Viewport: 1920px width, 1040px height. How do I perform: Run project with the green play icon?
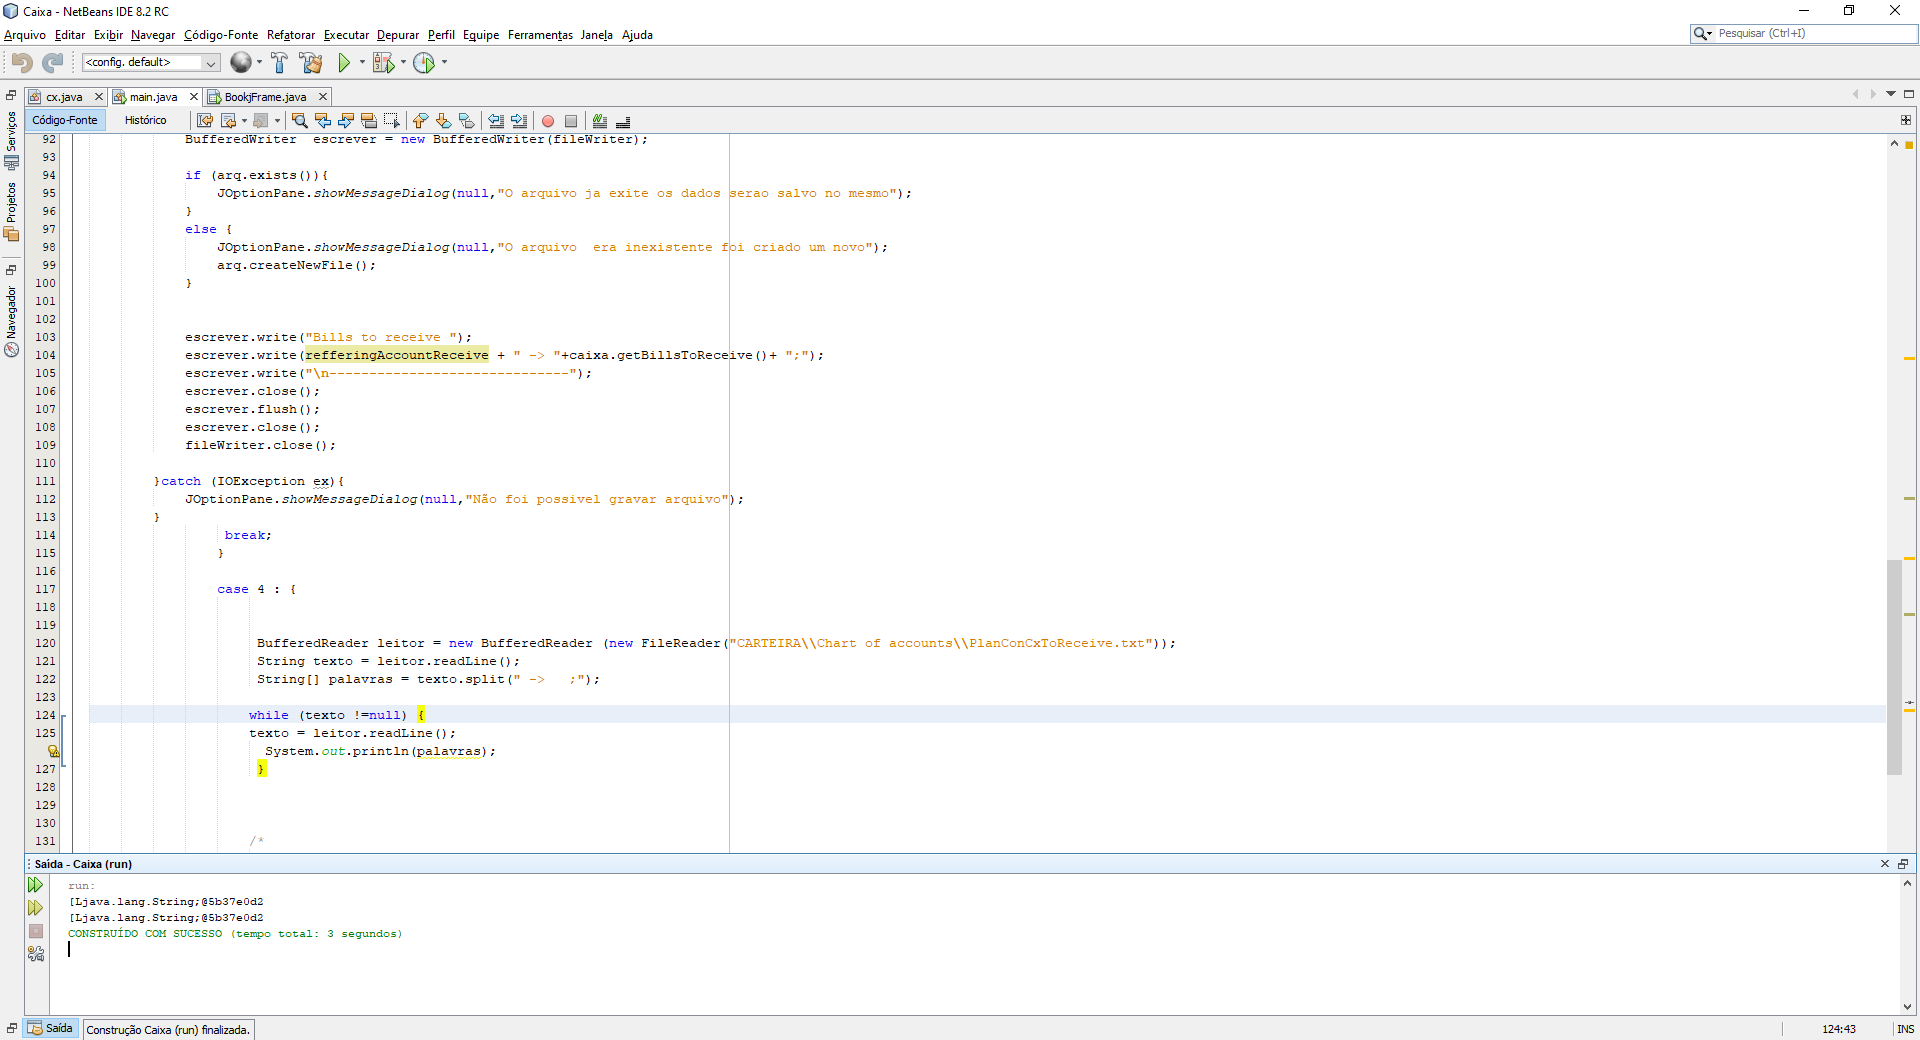pos(344,62)
